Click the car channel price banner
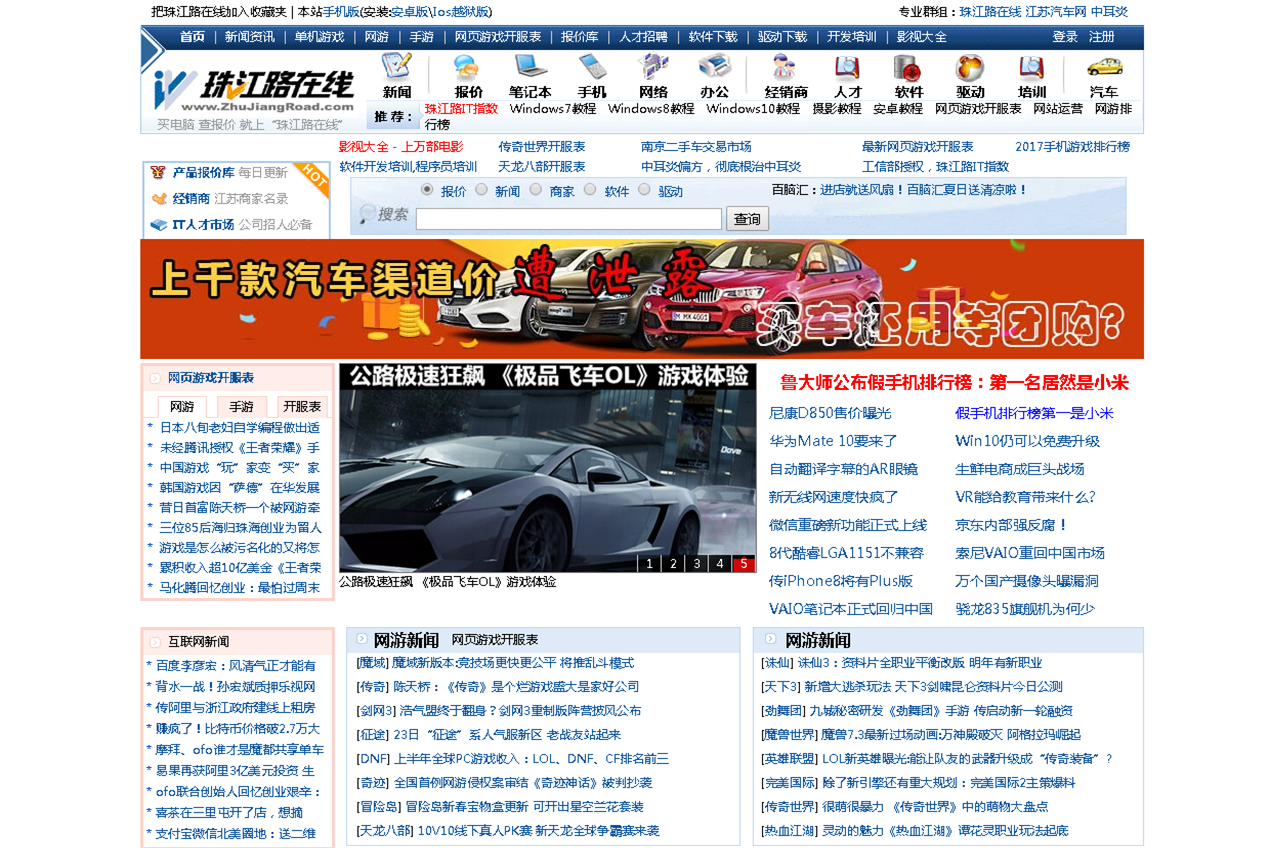Screen dimensions: 1270x848 pyautogui.click(x=642, y=299)
